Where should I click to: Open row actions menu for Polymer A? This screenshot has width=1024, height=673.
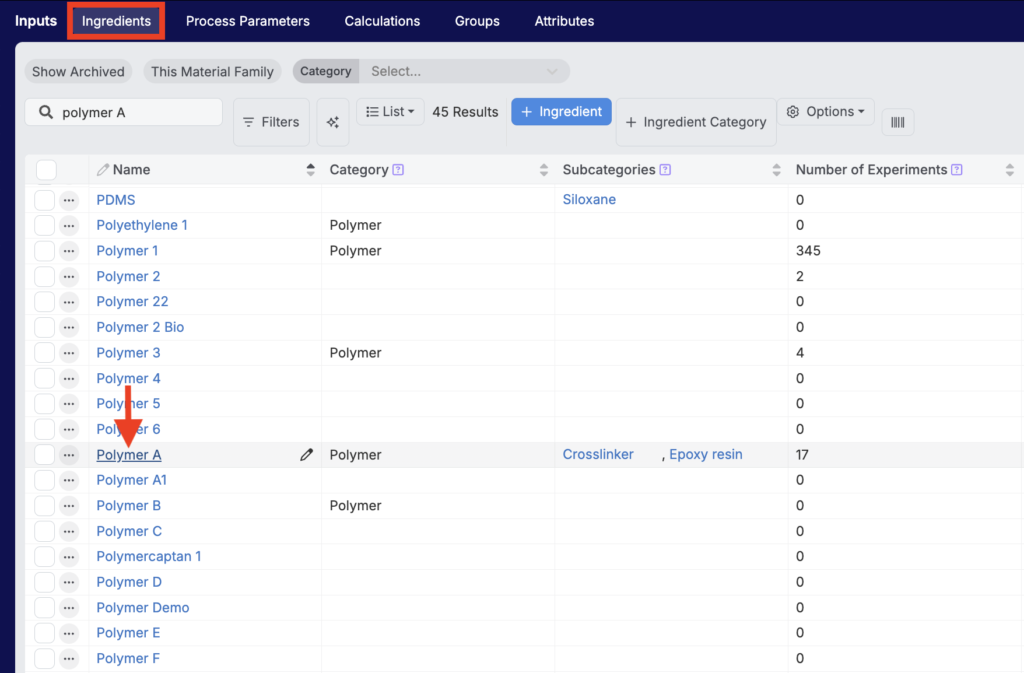tap(69, 454)
